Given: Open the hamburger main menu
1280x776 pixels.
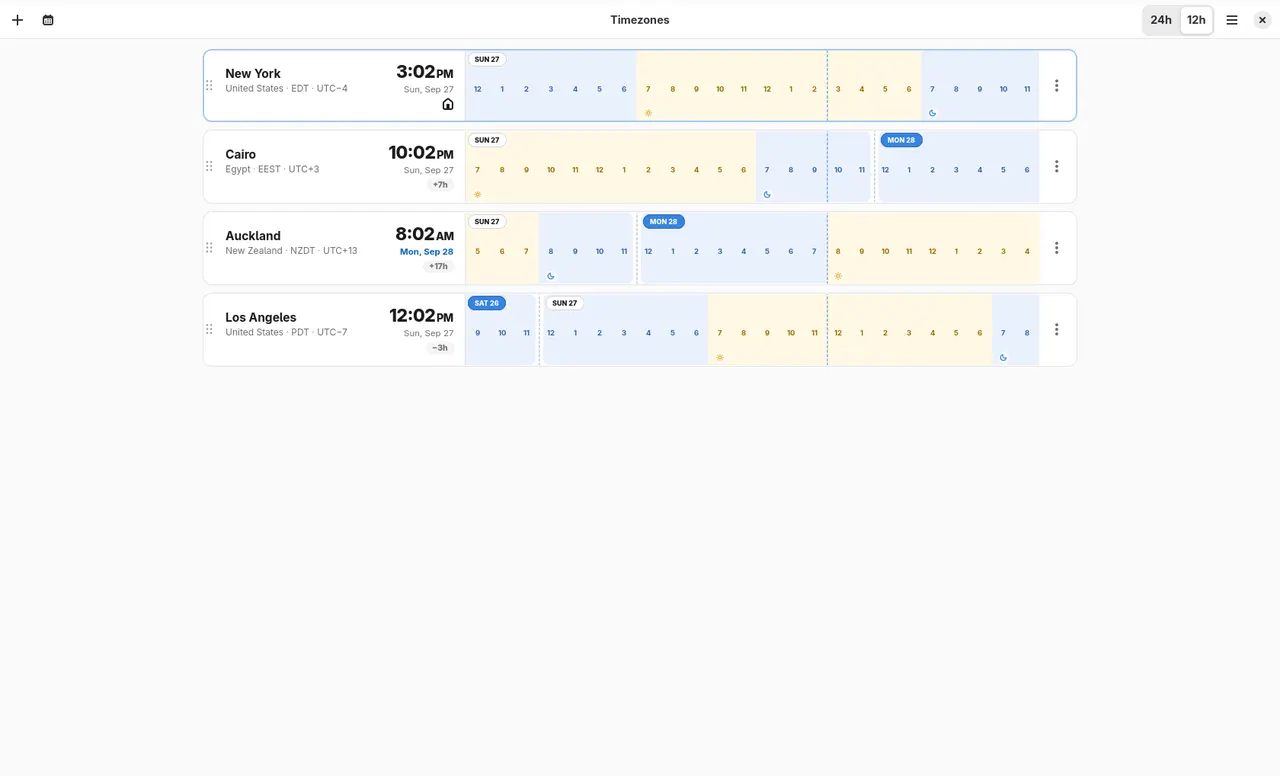Looking at the screenshot, I should 1232,20.
